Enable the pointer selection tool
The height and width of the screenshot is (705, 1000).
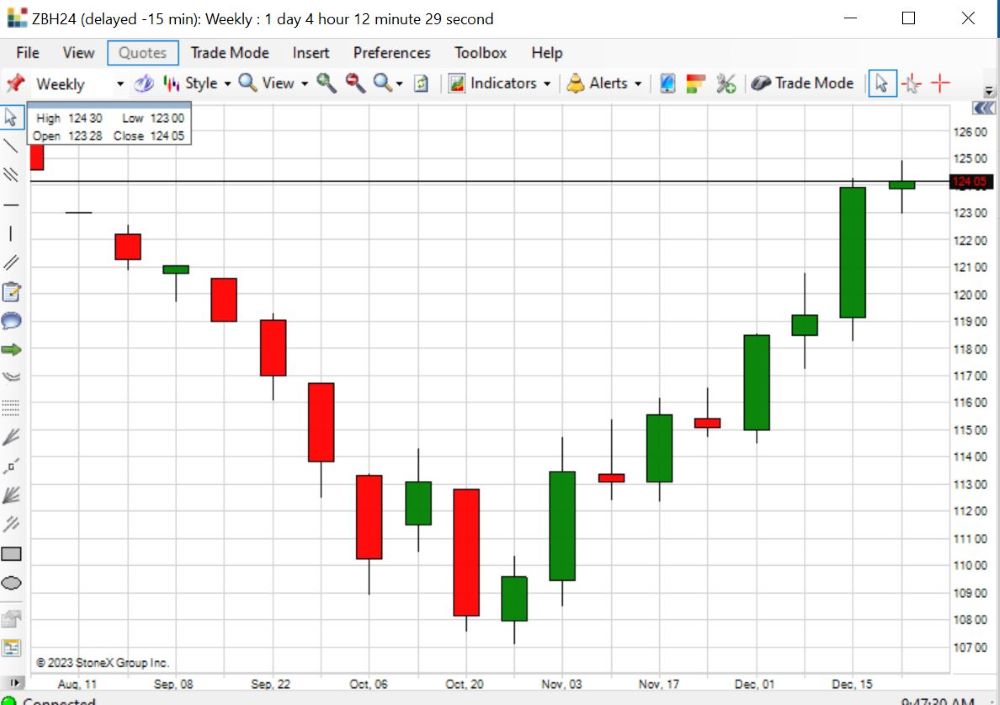coord(882,84)
